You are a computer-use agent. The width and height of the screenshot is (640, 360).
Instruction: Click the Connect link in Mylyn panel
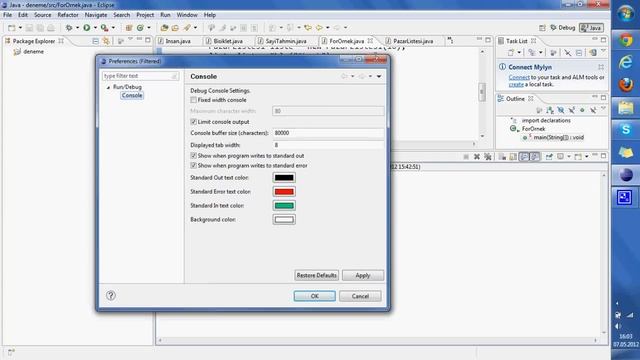coord(519,78)
